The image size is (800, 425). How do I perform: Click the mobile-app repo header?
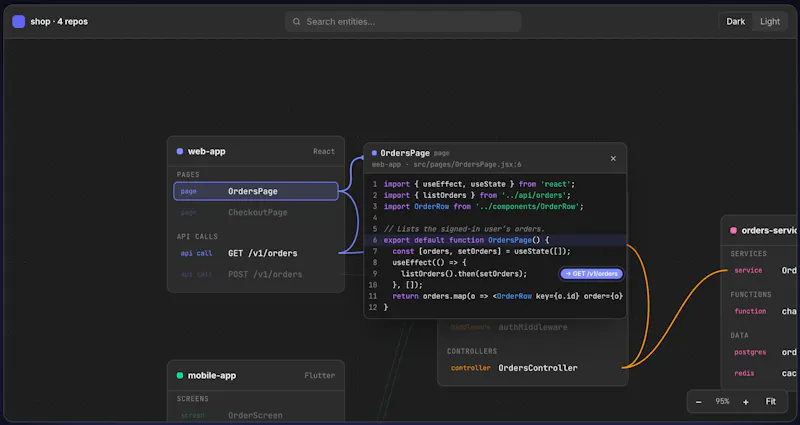256,376
